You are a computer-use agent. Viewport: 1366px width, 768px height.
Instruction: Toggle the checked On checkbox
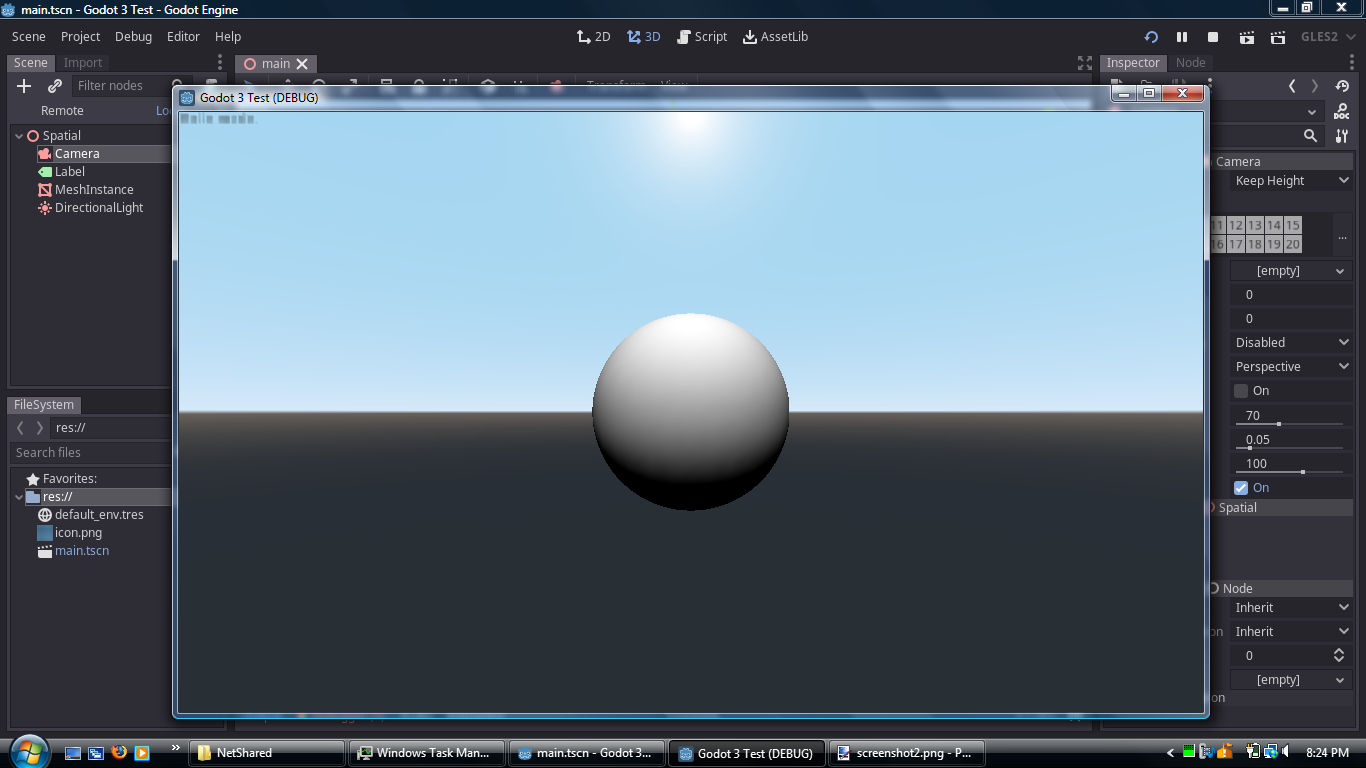(x=1241, y=488)
